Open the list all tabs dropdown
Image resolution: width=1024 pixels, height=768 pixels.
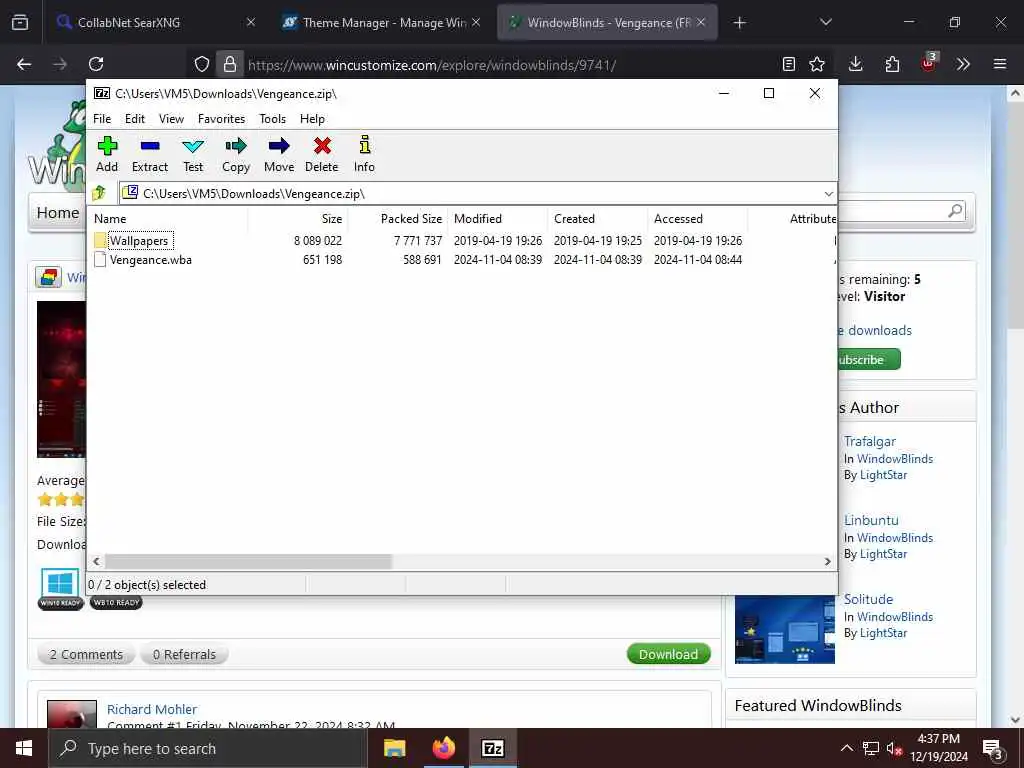[826, 23]
